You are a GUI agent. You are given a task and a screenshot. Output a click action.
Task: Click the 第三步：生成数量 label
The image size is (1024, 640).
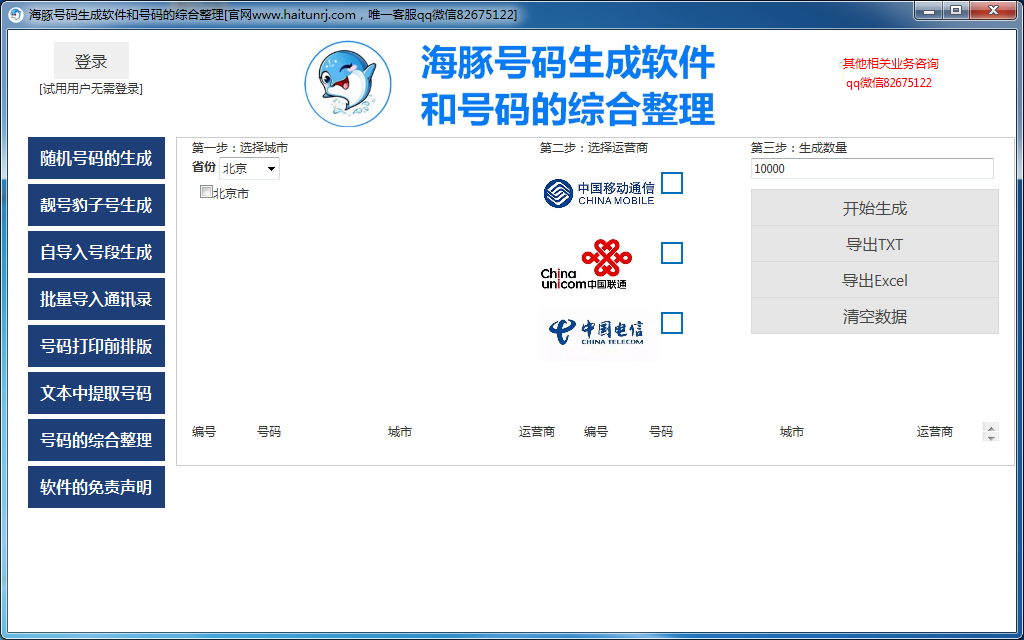click(799, 148)
